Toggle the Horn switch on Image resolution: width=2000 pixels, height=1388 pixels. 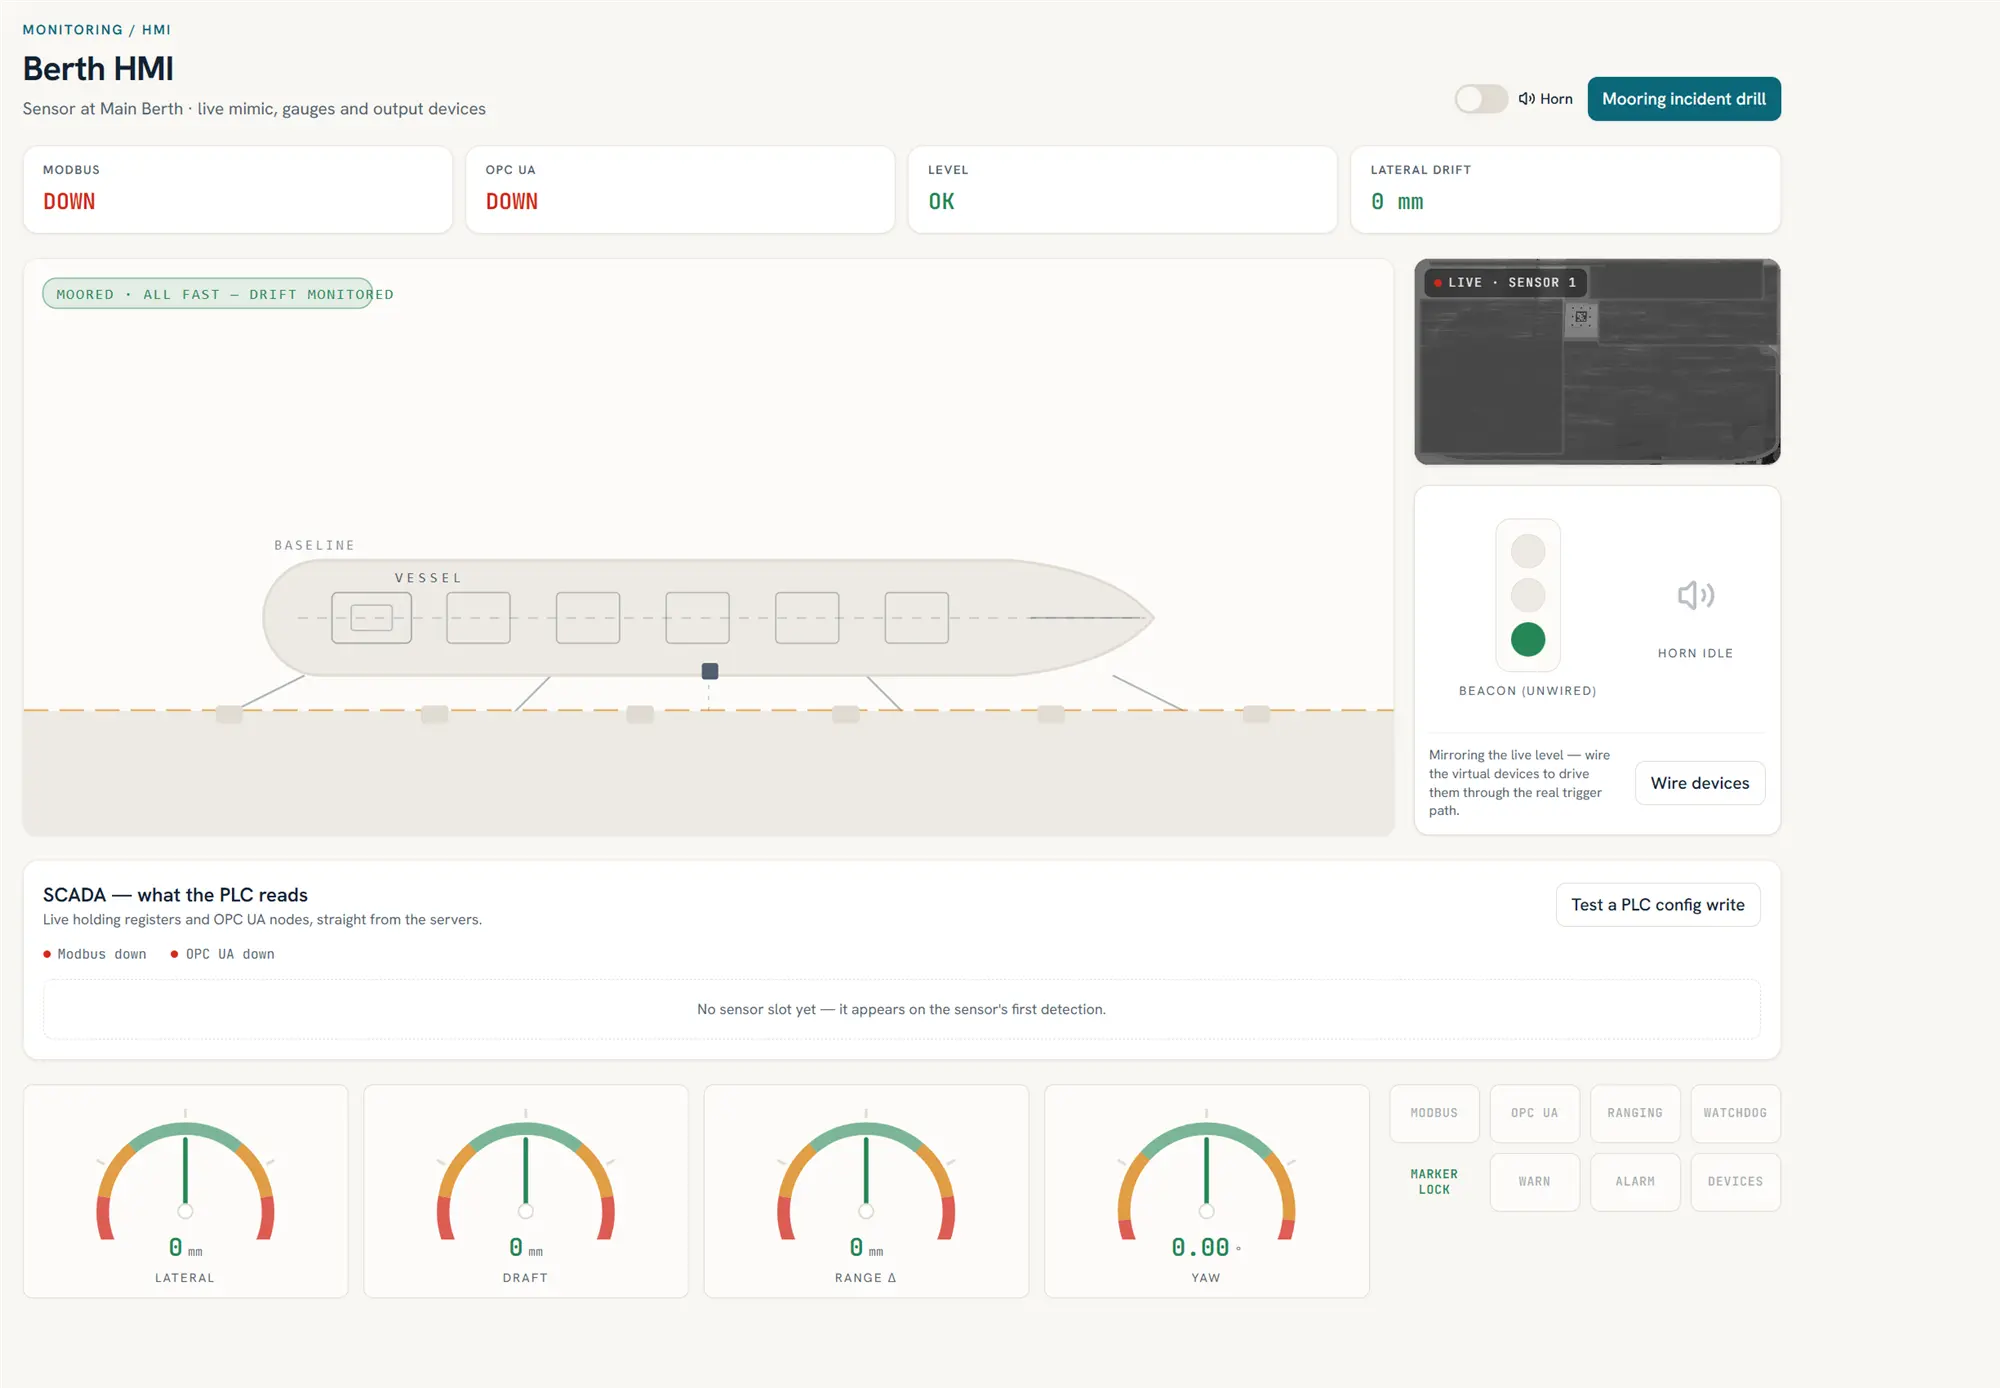click(x=1481, y=99)
